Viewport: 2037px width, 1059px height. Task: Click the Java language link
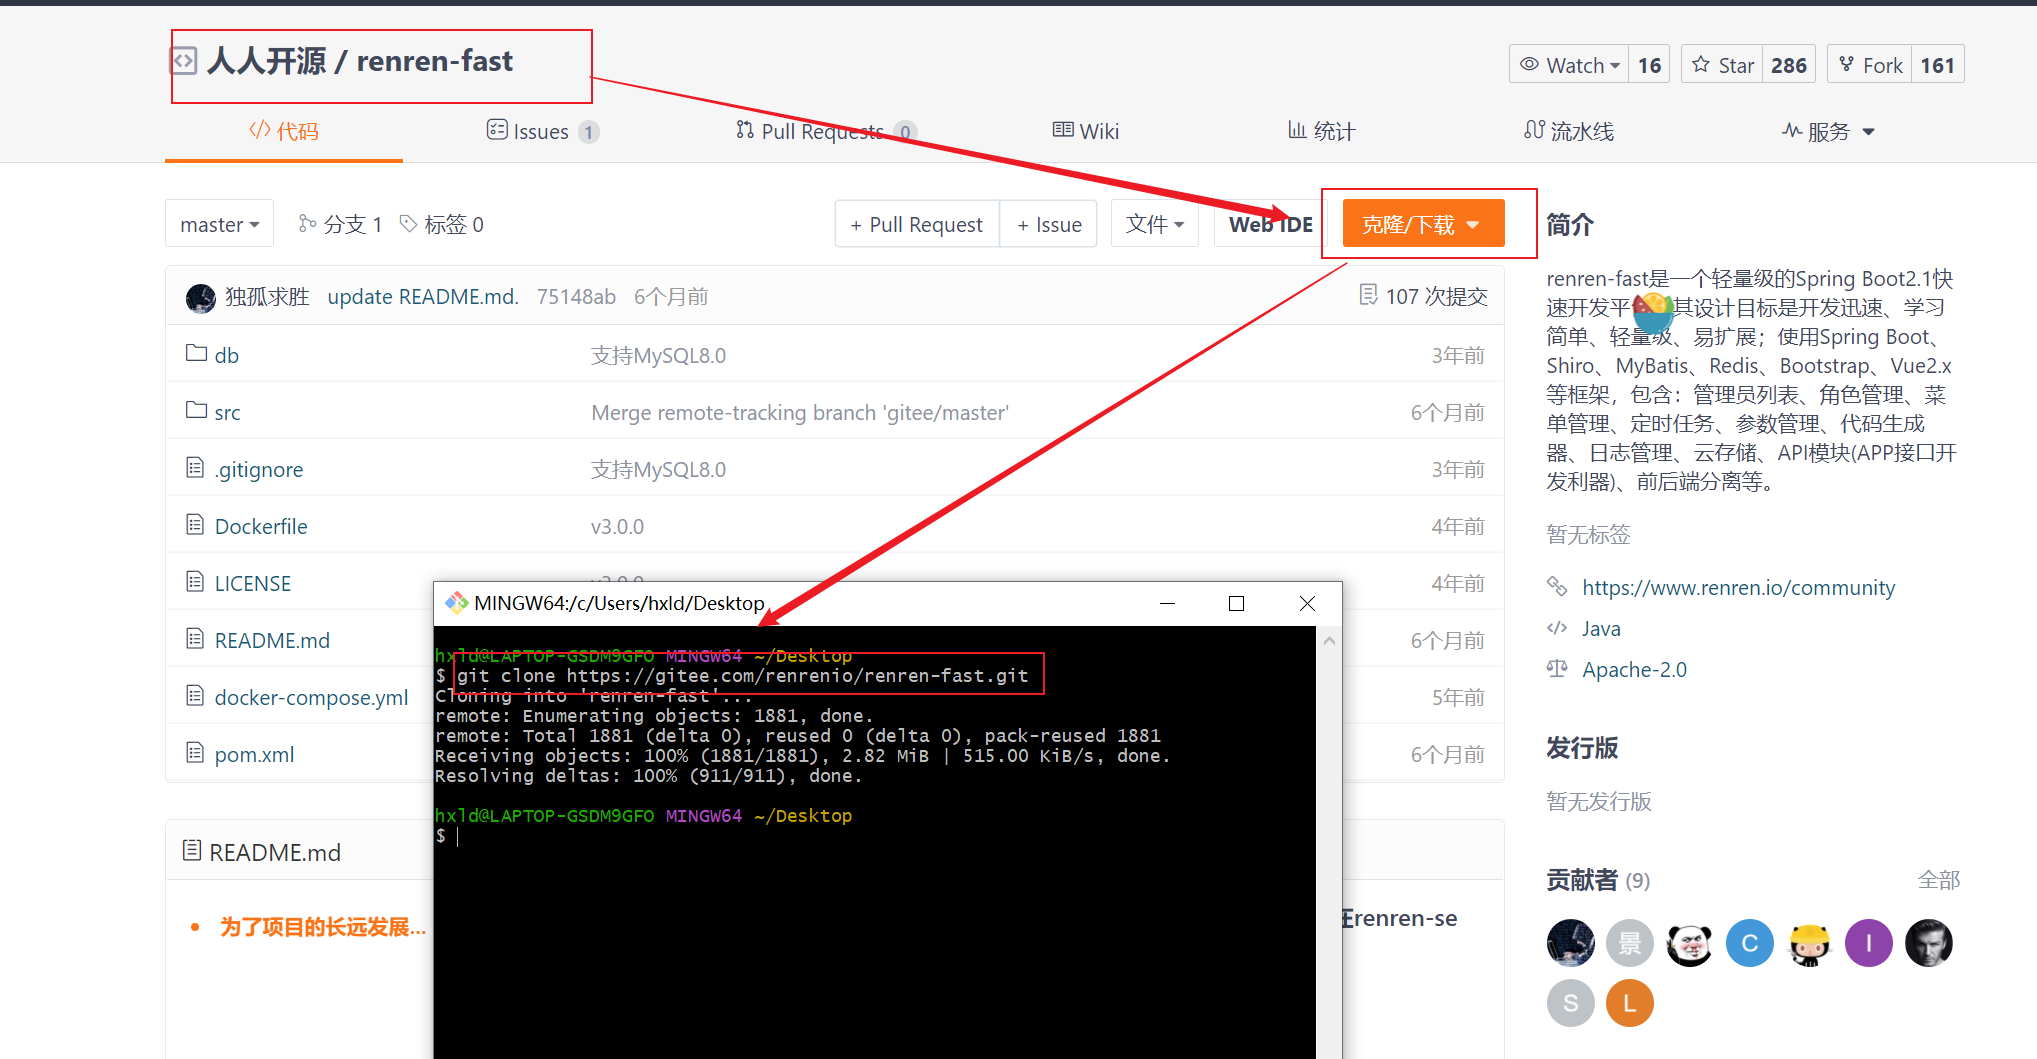(1601, 628)
